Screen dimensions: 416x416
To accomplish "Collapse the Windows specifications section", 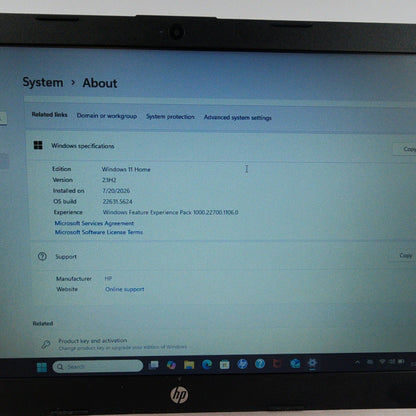I will tap(220, 147).
